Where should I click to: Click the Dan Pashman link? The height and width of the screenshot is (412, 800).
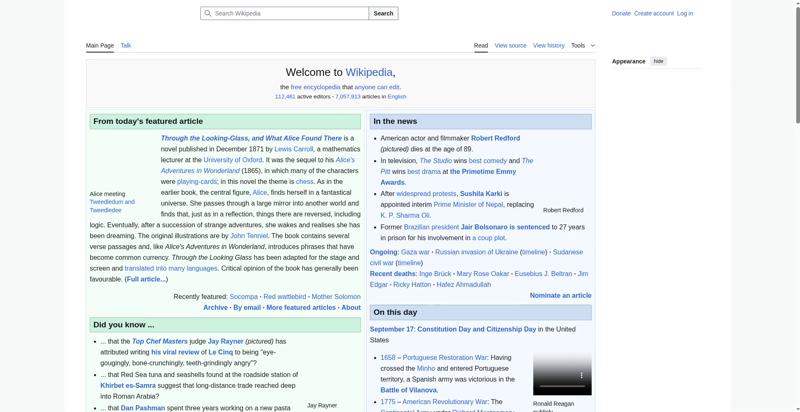tap(143, 408)
